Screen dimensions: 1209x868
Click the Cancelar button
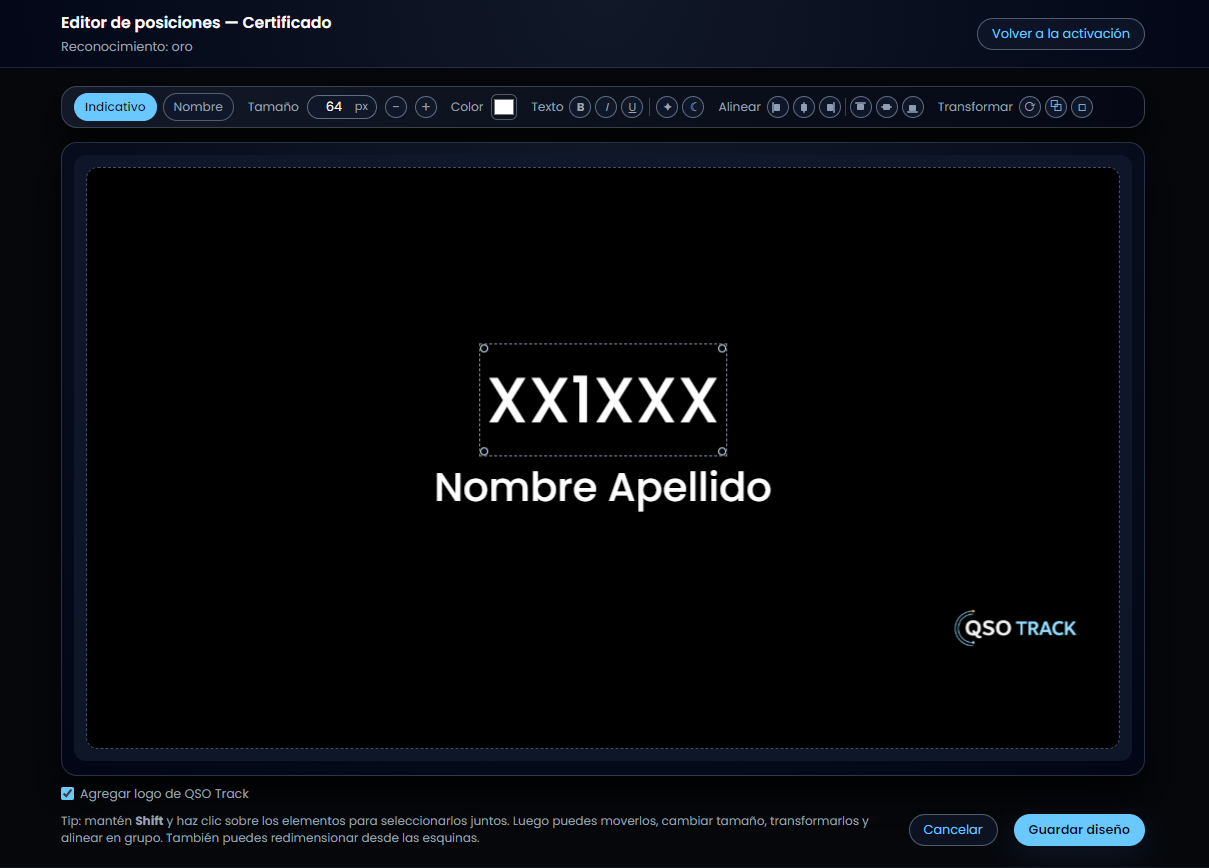click(x=953, y=830)
